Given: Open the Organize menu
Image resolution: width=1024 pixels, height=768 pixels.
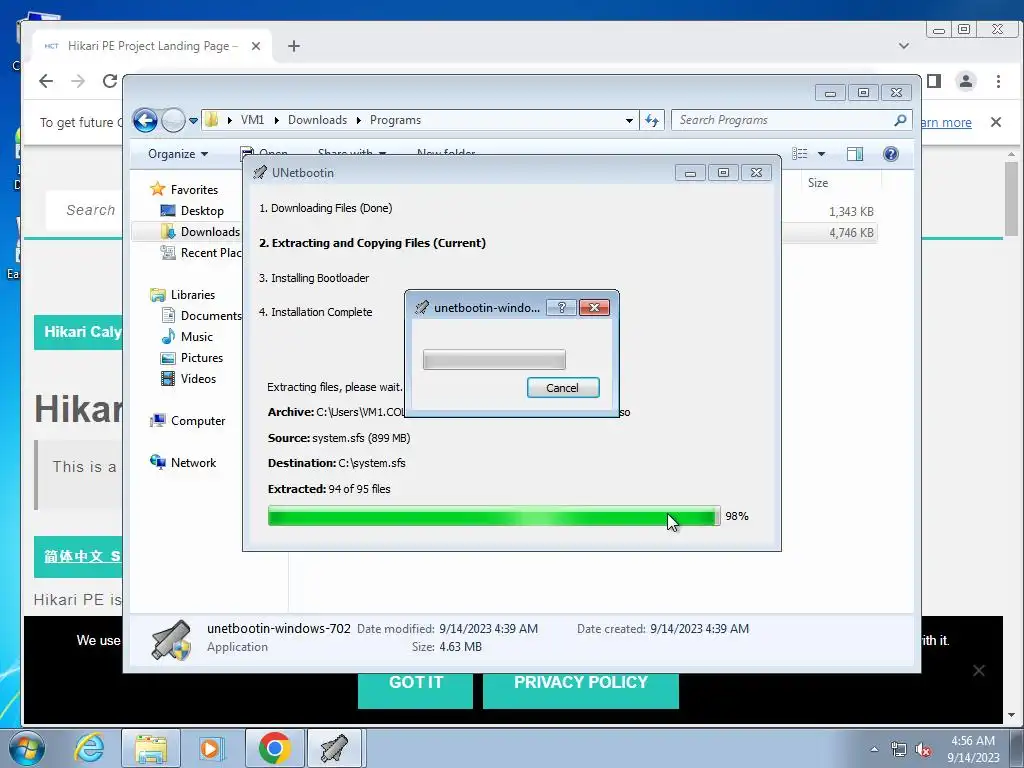Looking at the screenshot, I should click(x=178, y=154).
